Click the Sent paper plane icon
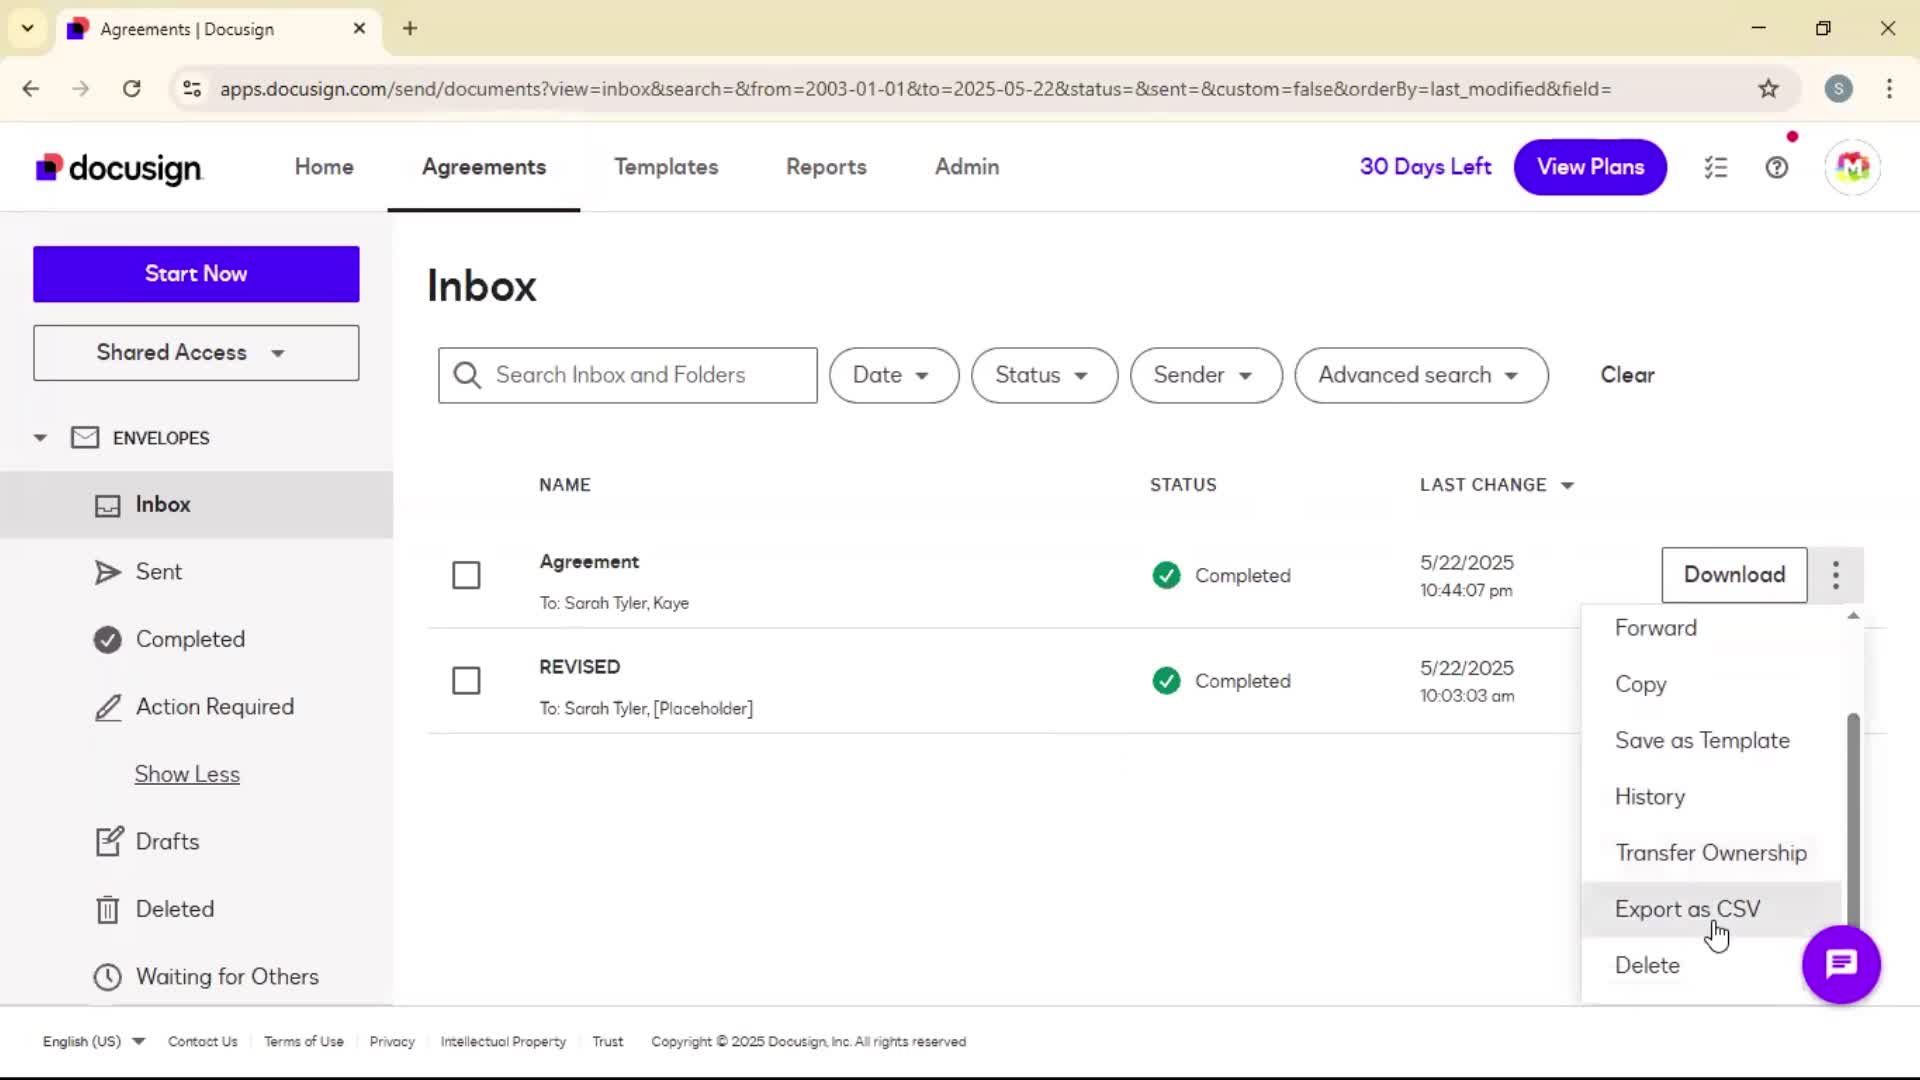Image resolution: width=1920 pixels, height=1080 pixels. [x=107, y=572]
